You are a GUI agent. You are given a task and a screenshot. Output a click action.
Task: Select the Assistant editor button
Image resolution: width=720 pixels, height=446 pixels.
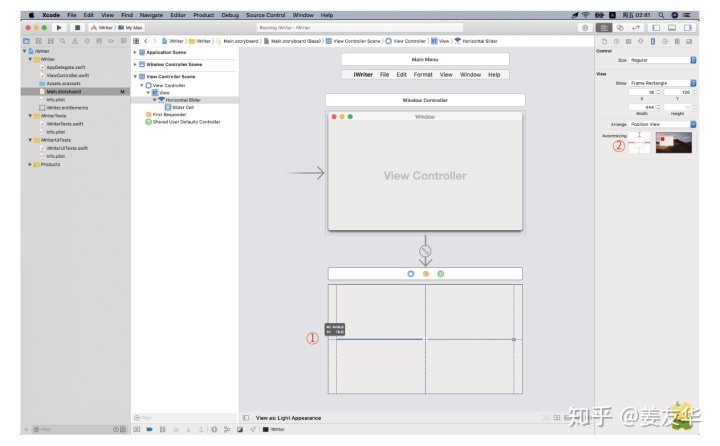pos(620,28)
